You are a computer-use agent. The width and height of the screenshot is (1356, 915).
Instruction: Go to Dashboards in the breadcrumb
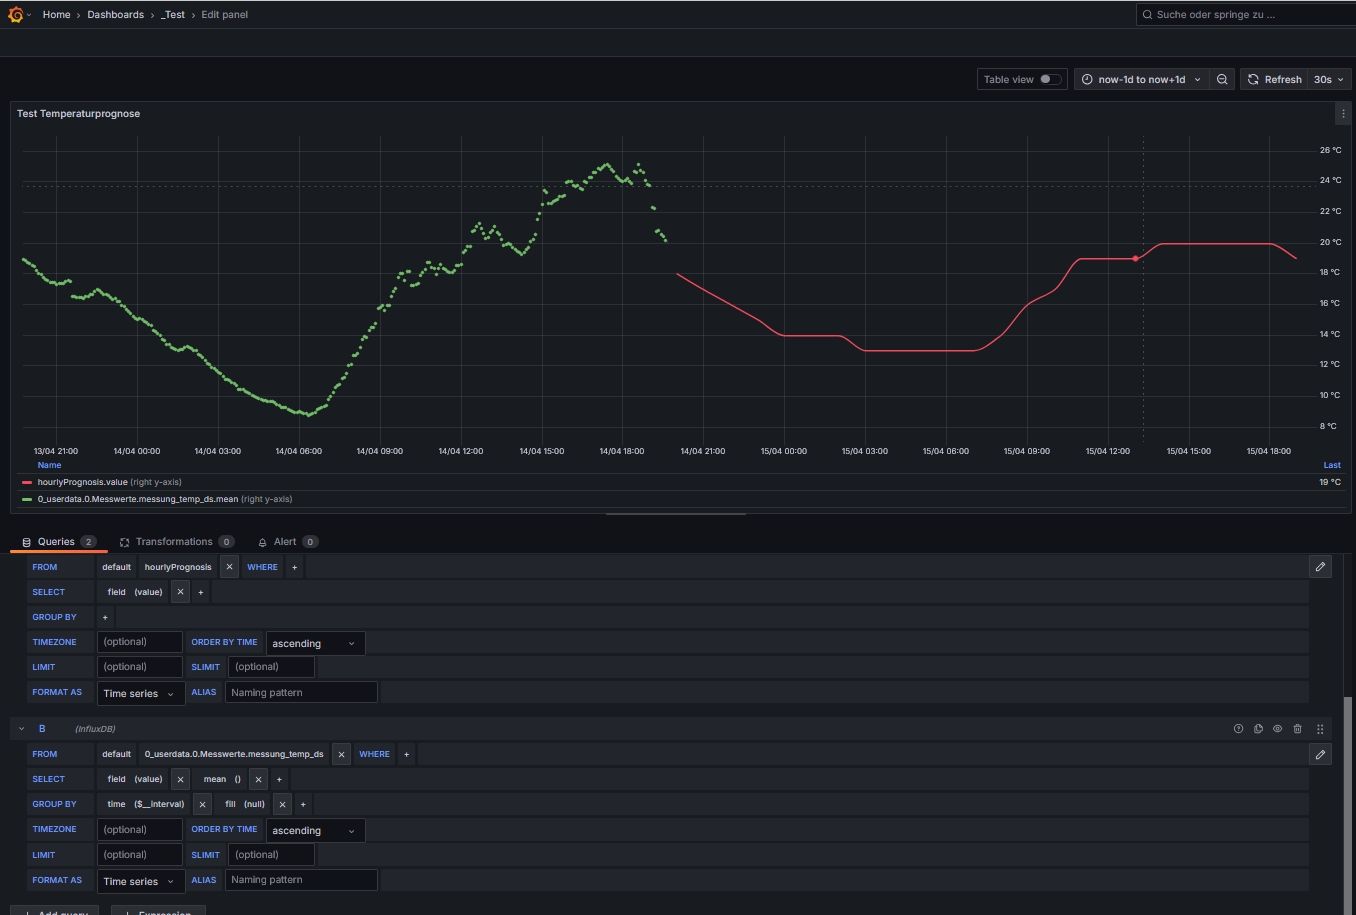coord(115,15)
